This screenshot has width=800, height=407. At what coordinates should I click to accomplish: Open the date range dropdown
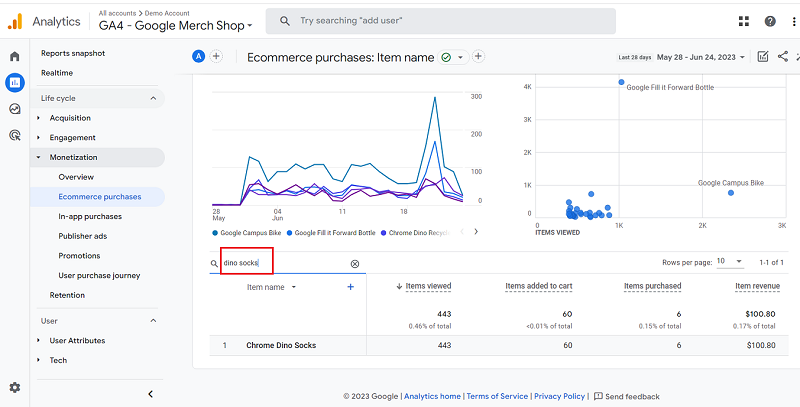click(x=744, y=58)
